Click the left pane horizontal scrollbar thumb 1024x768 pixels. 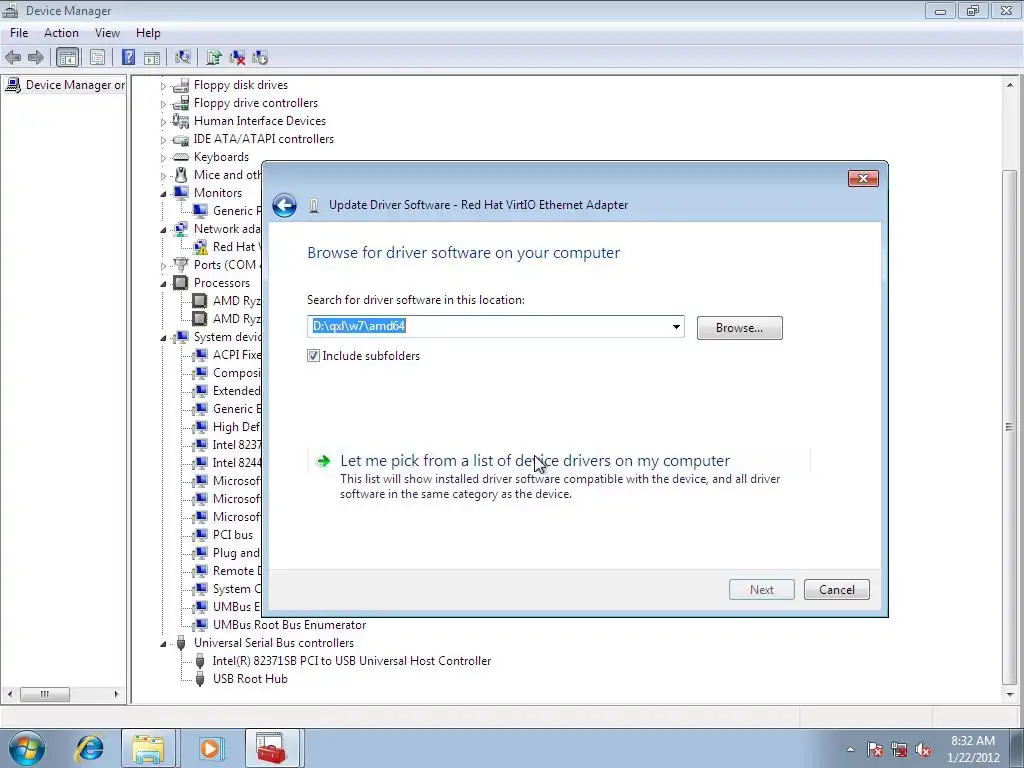[x=44, y=694]
